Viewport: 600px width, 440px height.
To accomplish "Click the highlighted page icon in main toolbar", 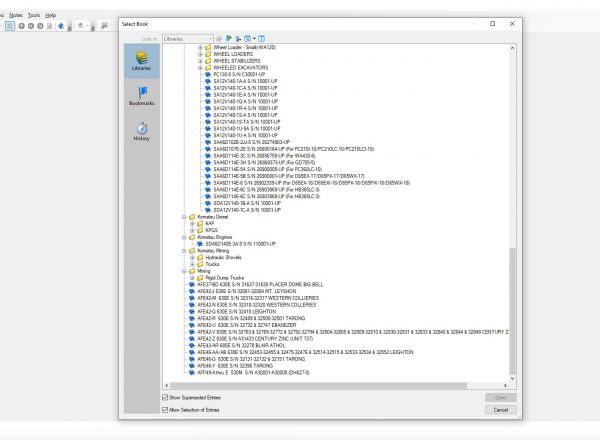I will pos(10,26).
